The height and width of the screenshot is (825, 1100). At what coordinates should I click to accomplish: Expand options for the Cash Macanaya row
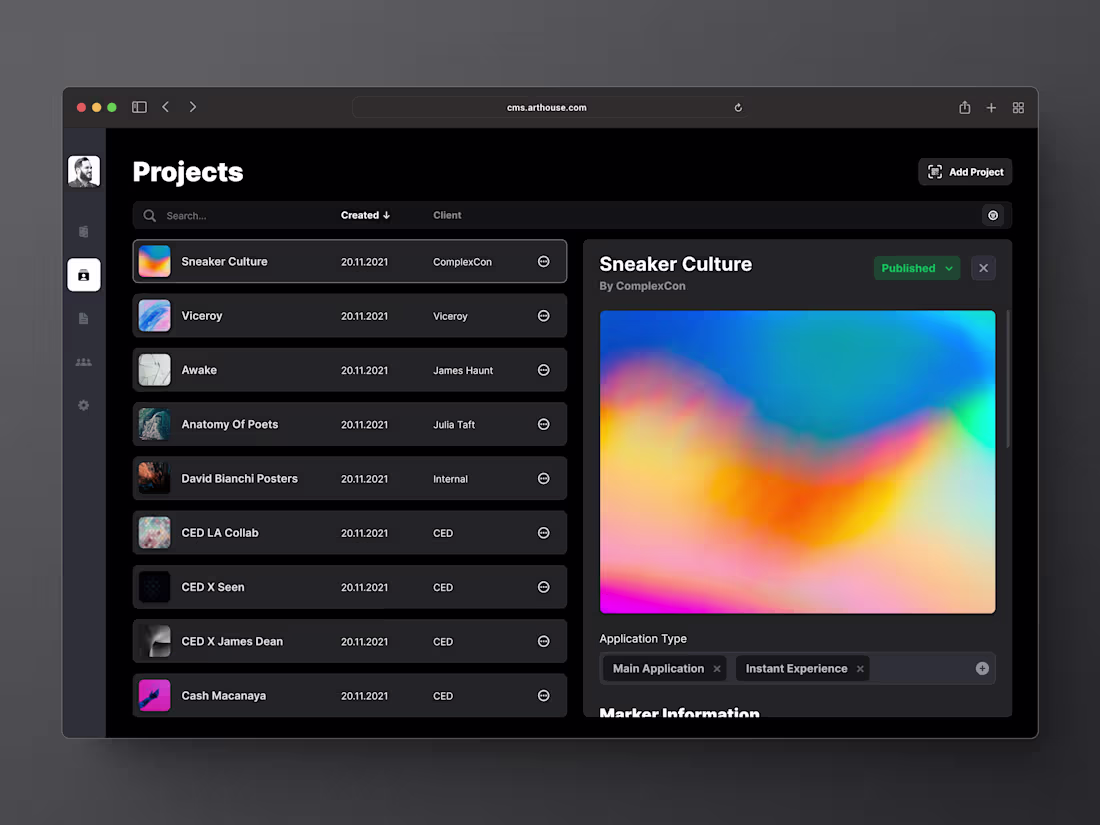click(543, 695)
